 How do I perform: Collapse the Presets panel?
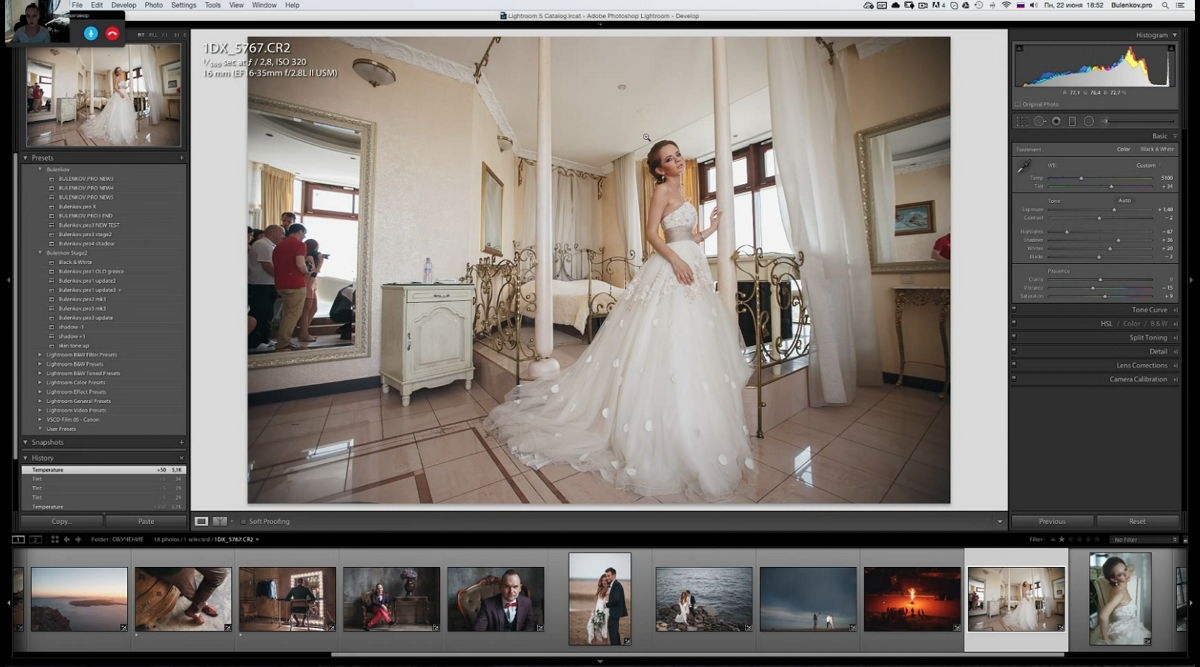tap(26, 158)
